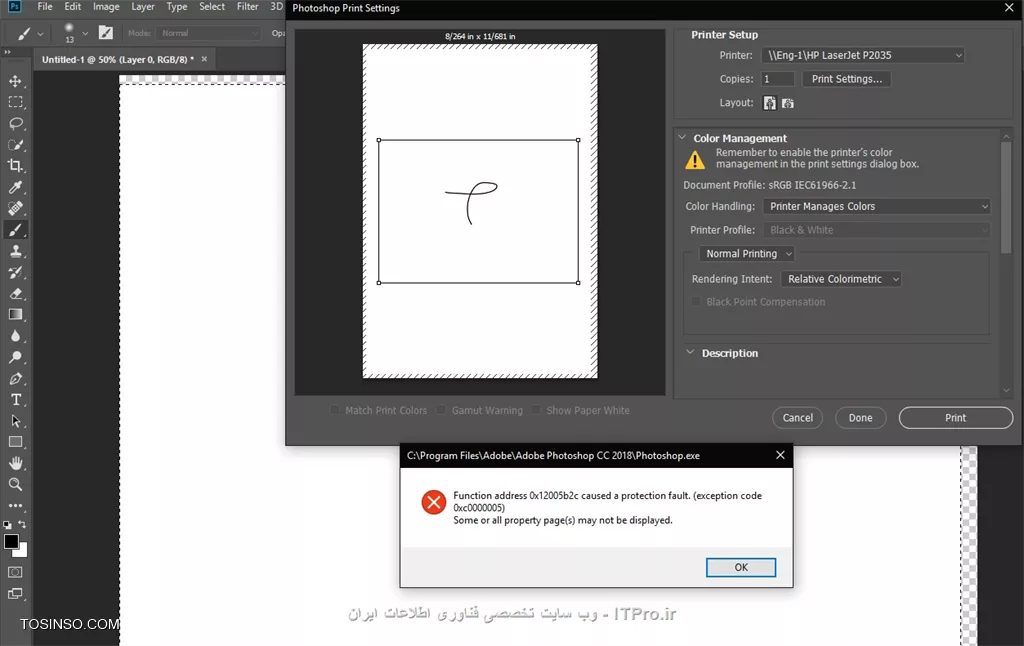The height and width of the screenshot is (646, 1024).
Task: Change screen mode icon
Action: (x=15, y=594)
